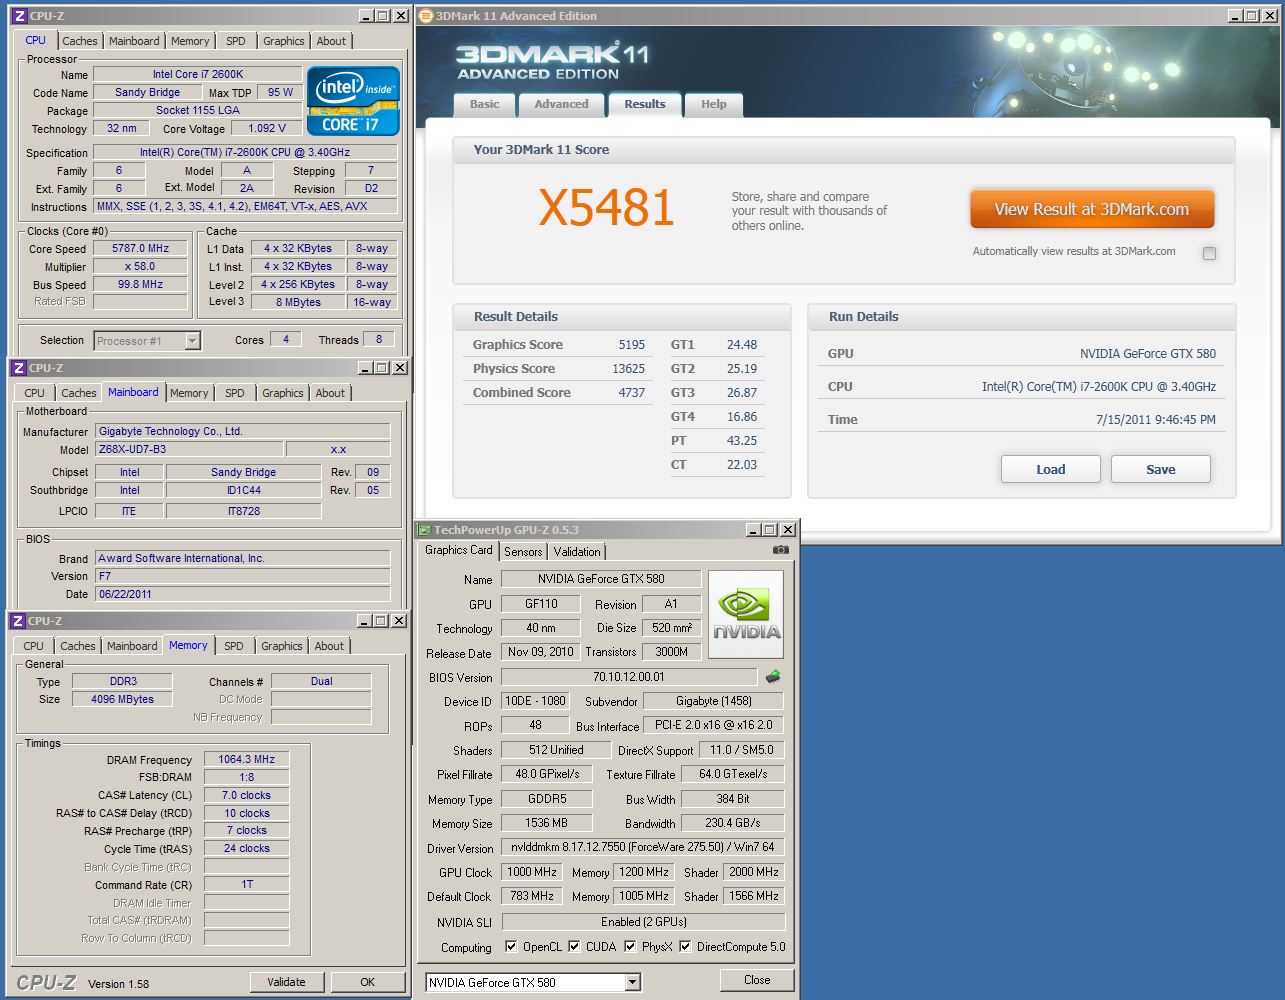This screenshot has width=1285, height=1000.
Task: Click the NVIDIA GeForce GTX 580 run detail
Action: coord(1147,353)
